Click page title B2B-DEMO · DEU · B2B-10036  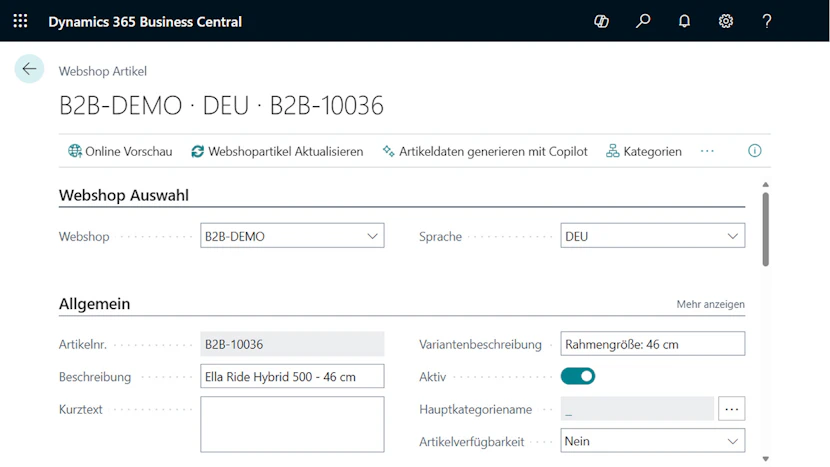click(221, 105)
